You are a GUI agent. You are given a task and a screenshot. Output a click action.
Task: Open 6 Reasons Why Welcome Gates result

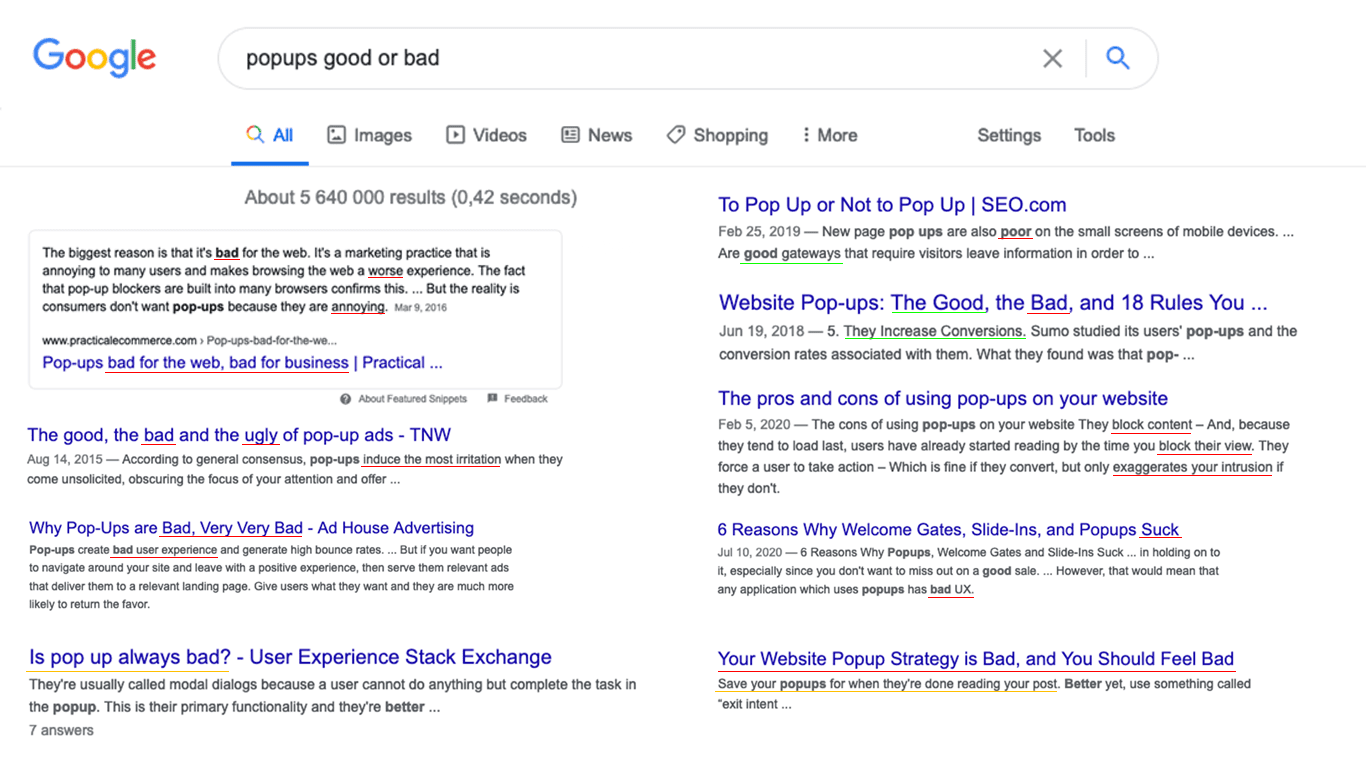coord(949,530)
